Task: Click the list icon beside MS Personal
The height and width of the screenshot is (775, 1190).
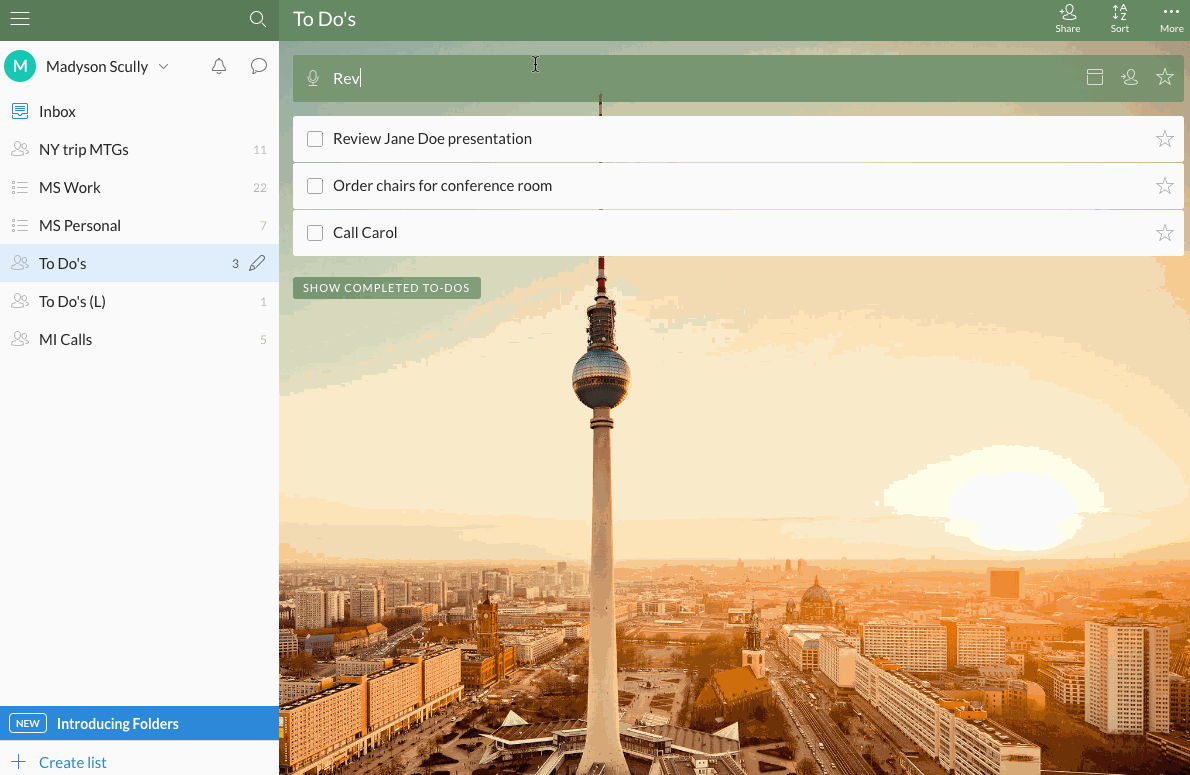Action: coord(20,225)
